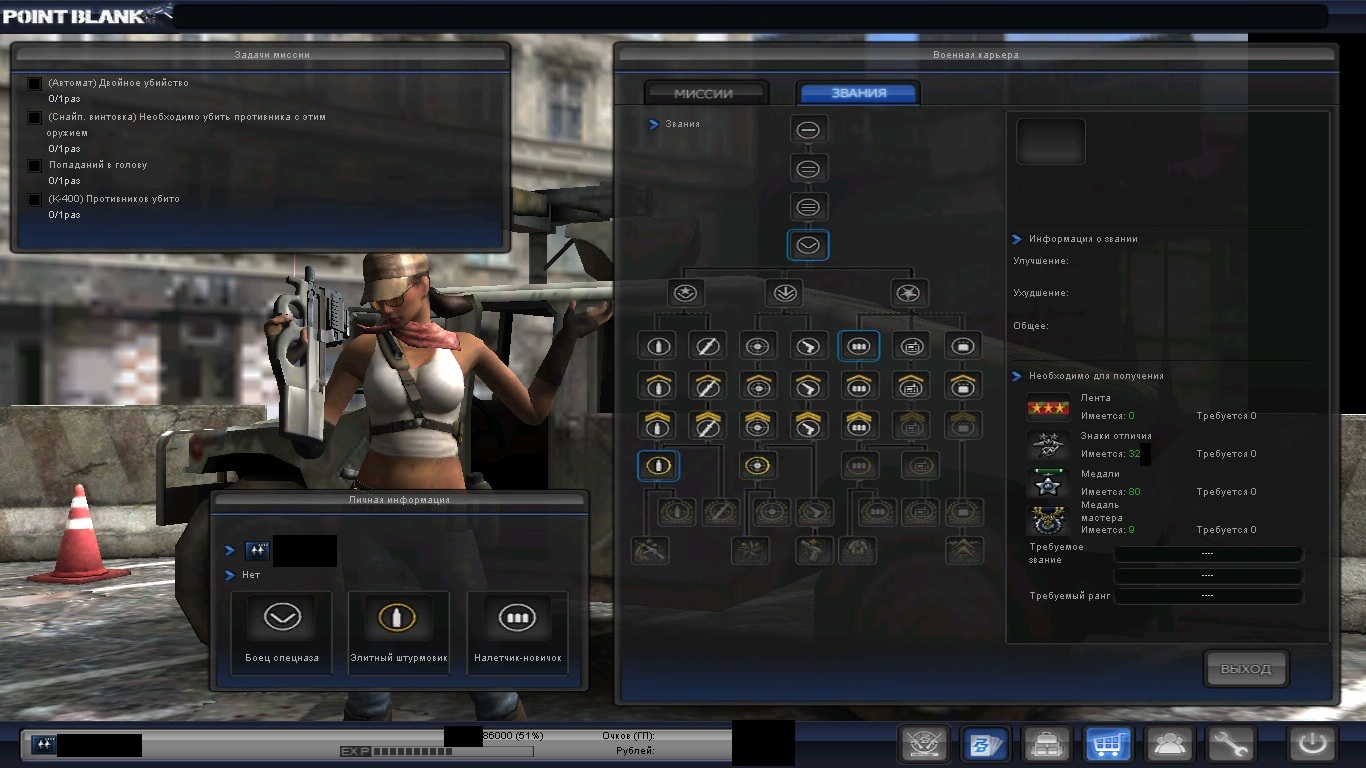Screen dimensions: 1366x768
Task: Click the "Имеется: 80" value
Action: click(x=1110, y=492)
